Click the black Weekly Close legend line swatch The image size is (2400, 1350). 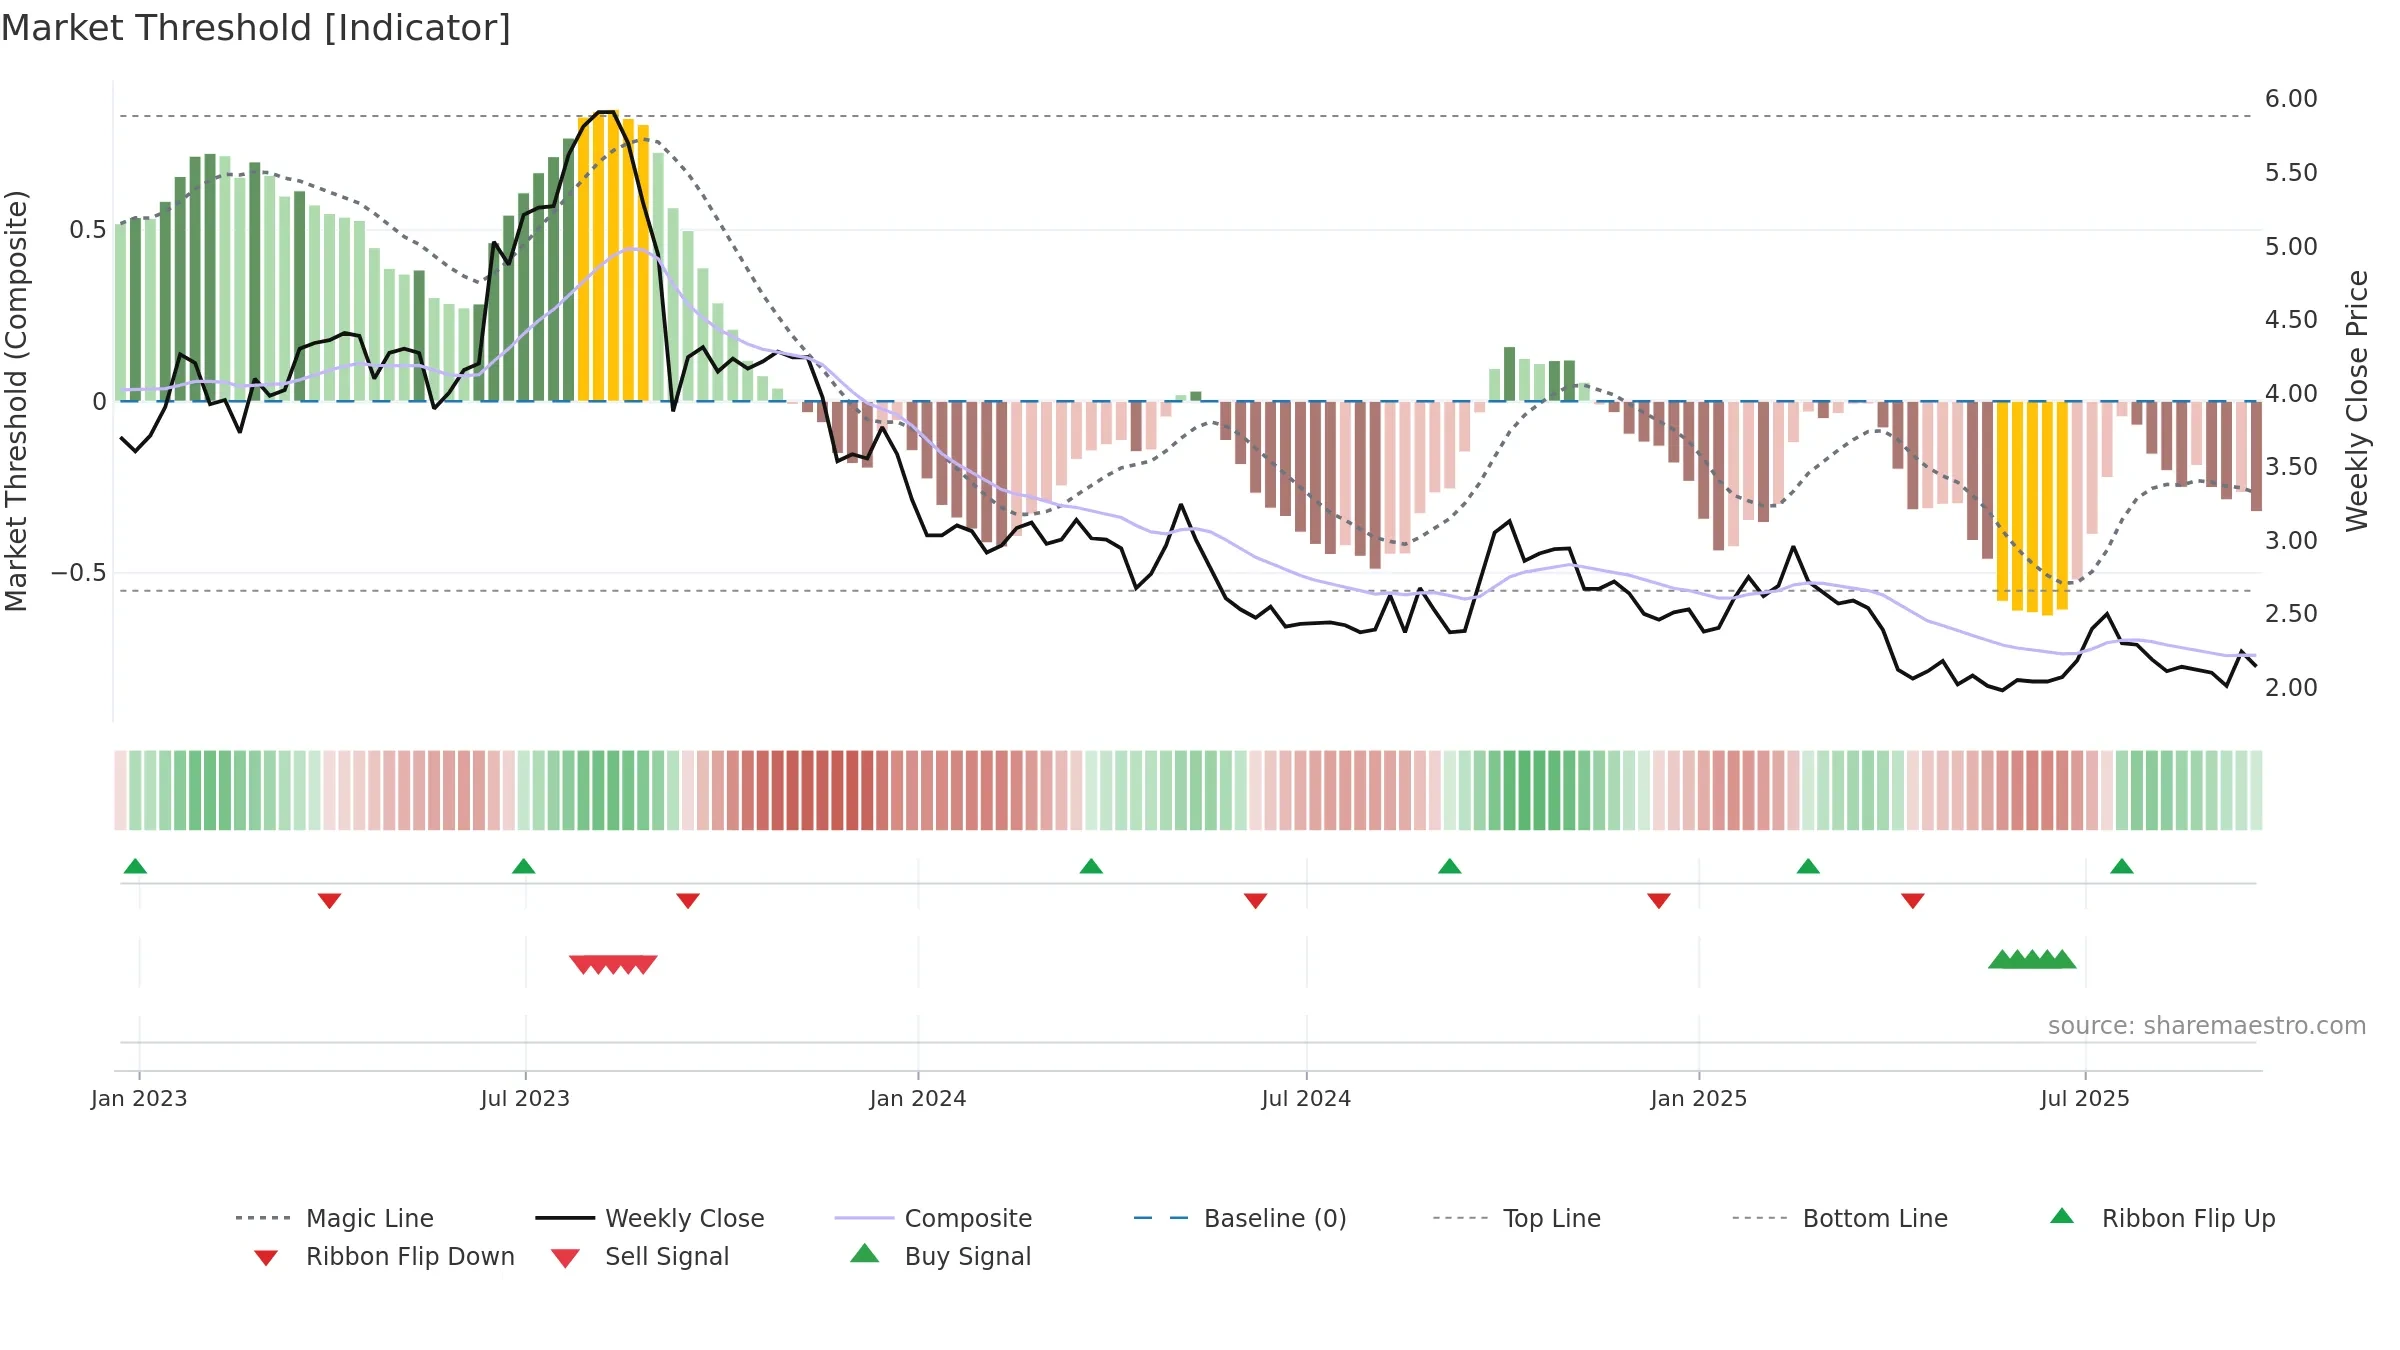coord(565,1218)
